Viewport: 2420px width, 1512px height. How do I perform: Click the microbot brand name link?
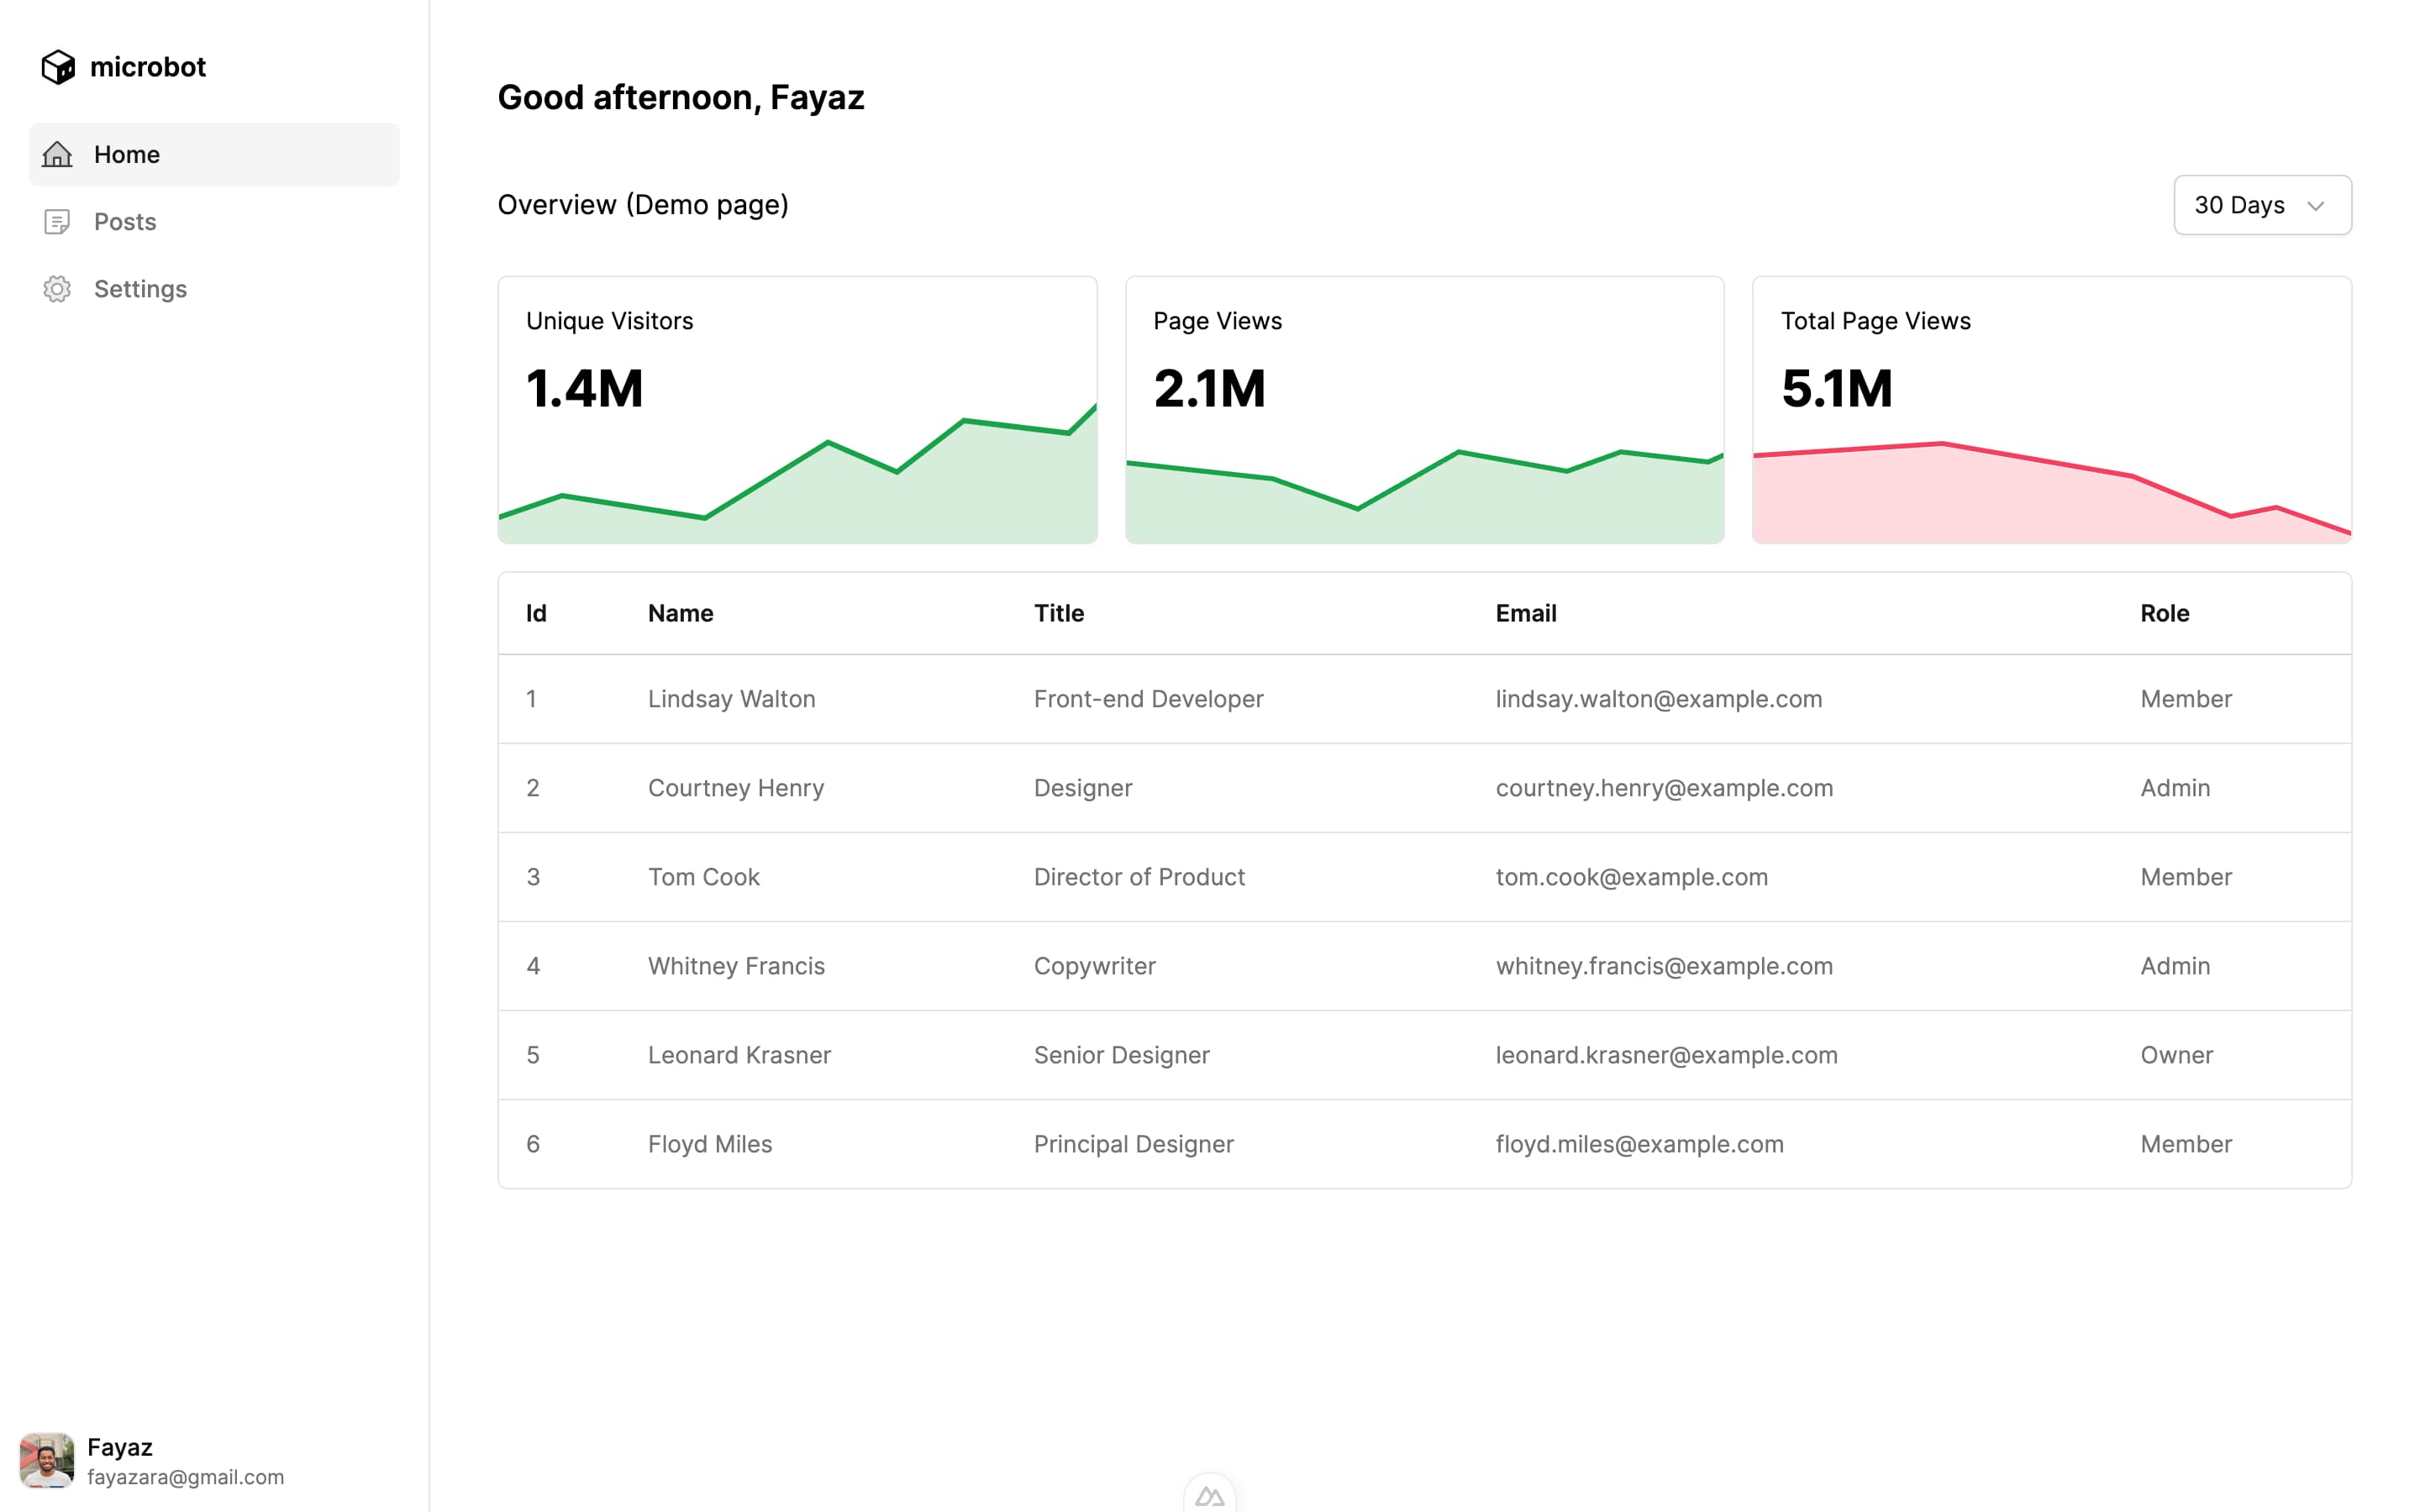pos(148,67)
